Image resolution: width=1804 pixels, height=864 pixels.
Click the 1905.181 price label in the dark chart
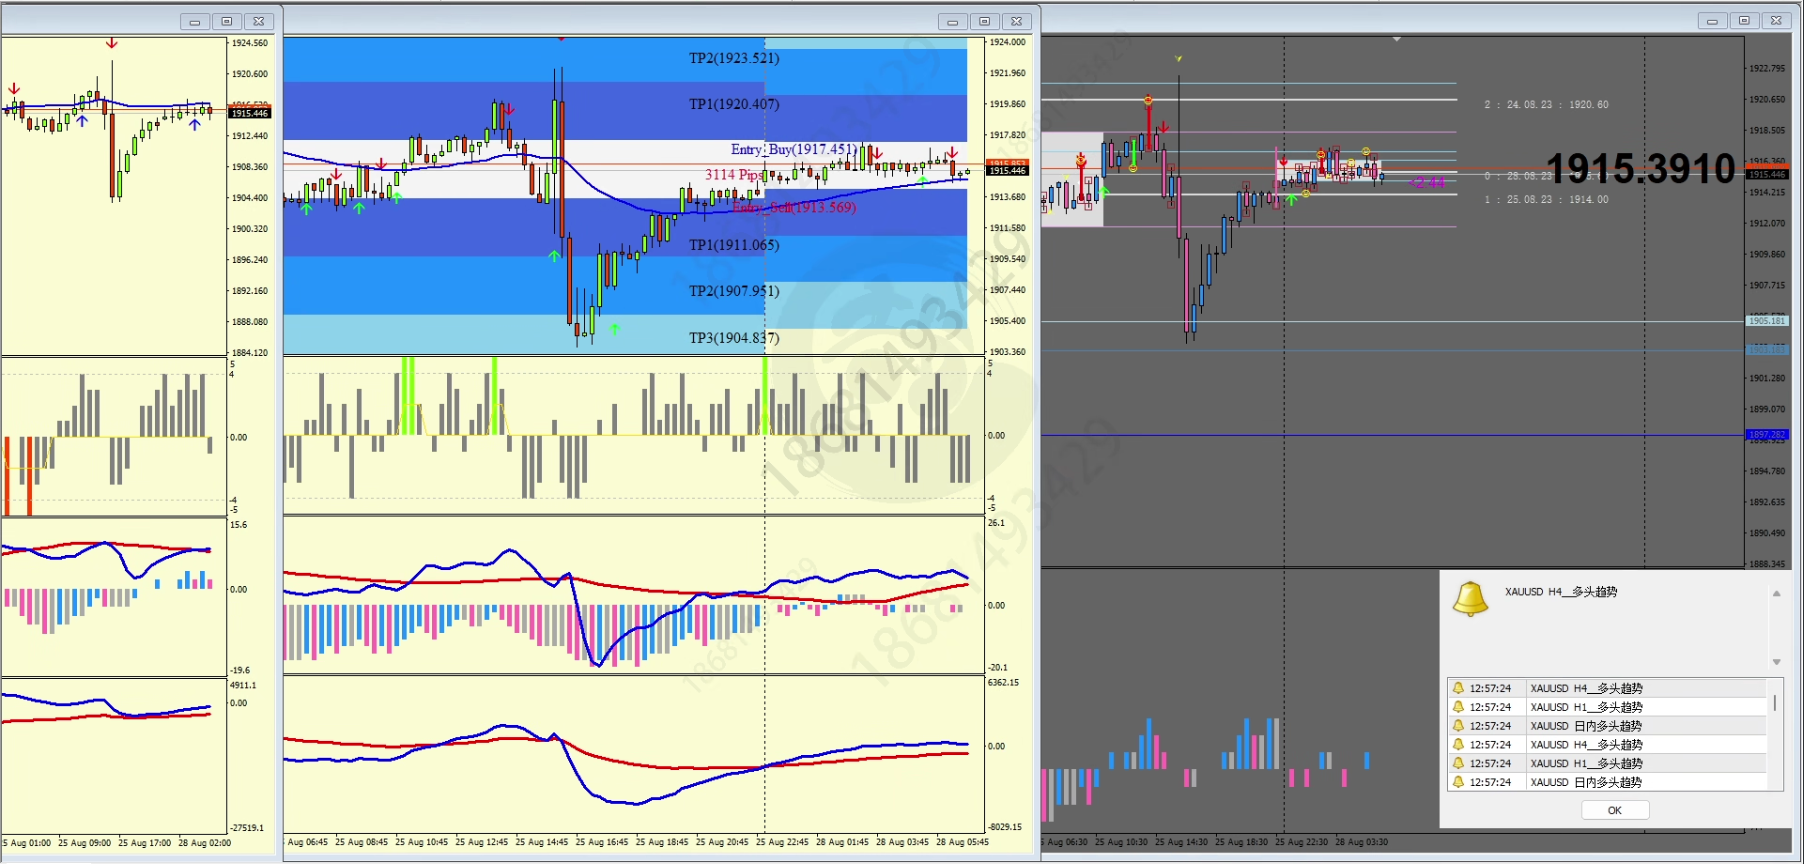pyautogui.click(x=1767, y=321)
